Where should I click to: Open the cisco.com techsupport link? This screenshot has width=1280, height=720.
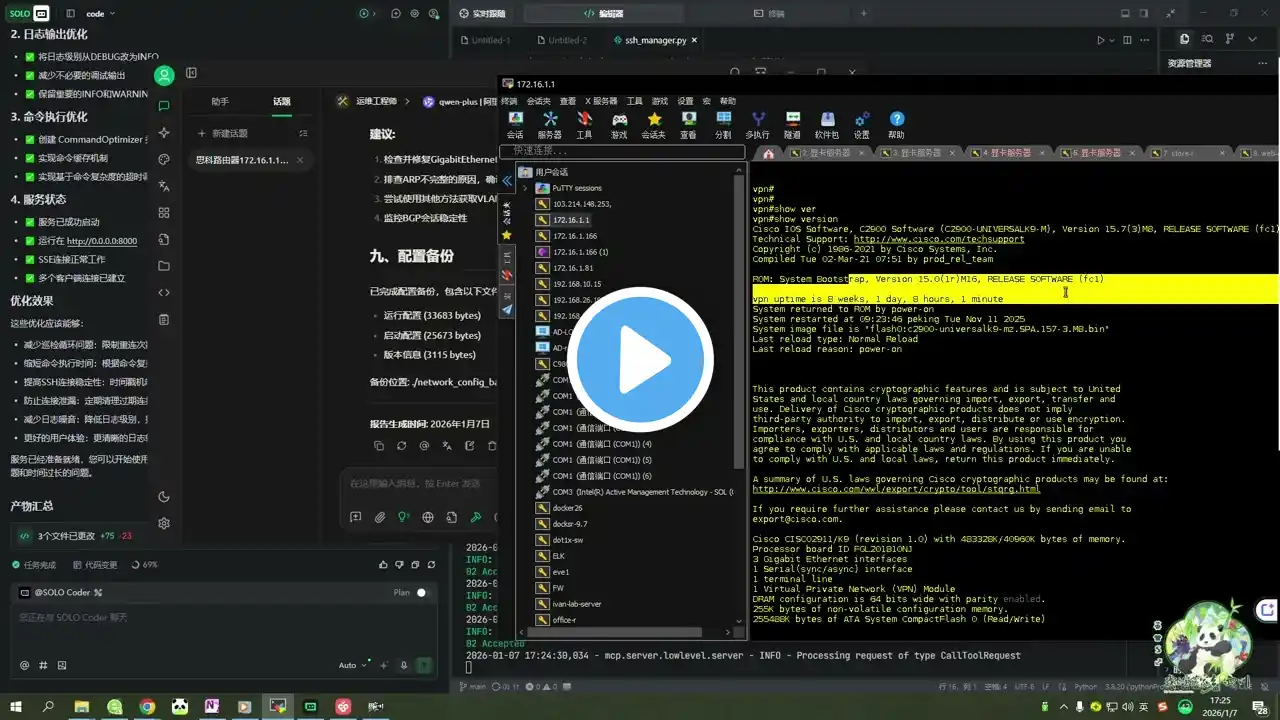938,239
